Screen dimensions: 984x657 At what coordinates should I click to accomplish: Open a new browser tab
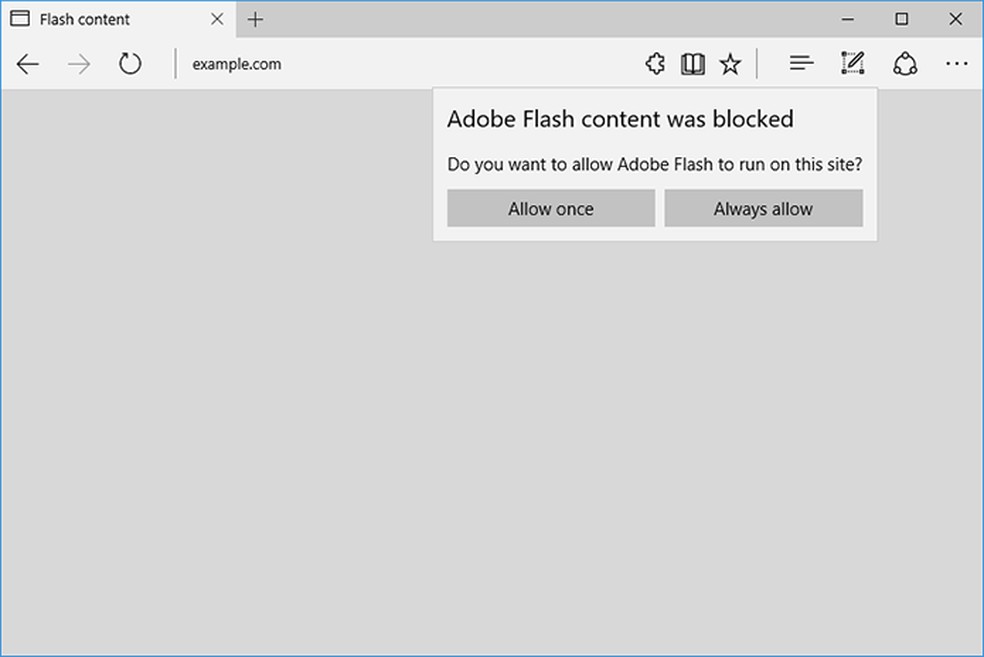coord(255,19)
